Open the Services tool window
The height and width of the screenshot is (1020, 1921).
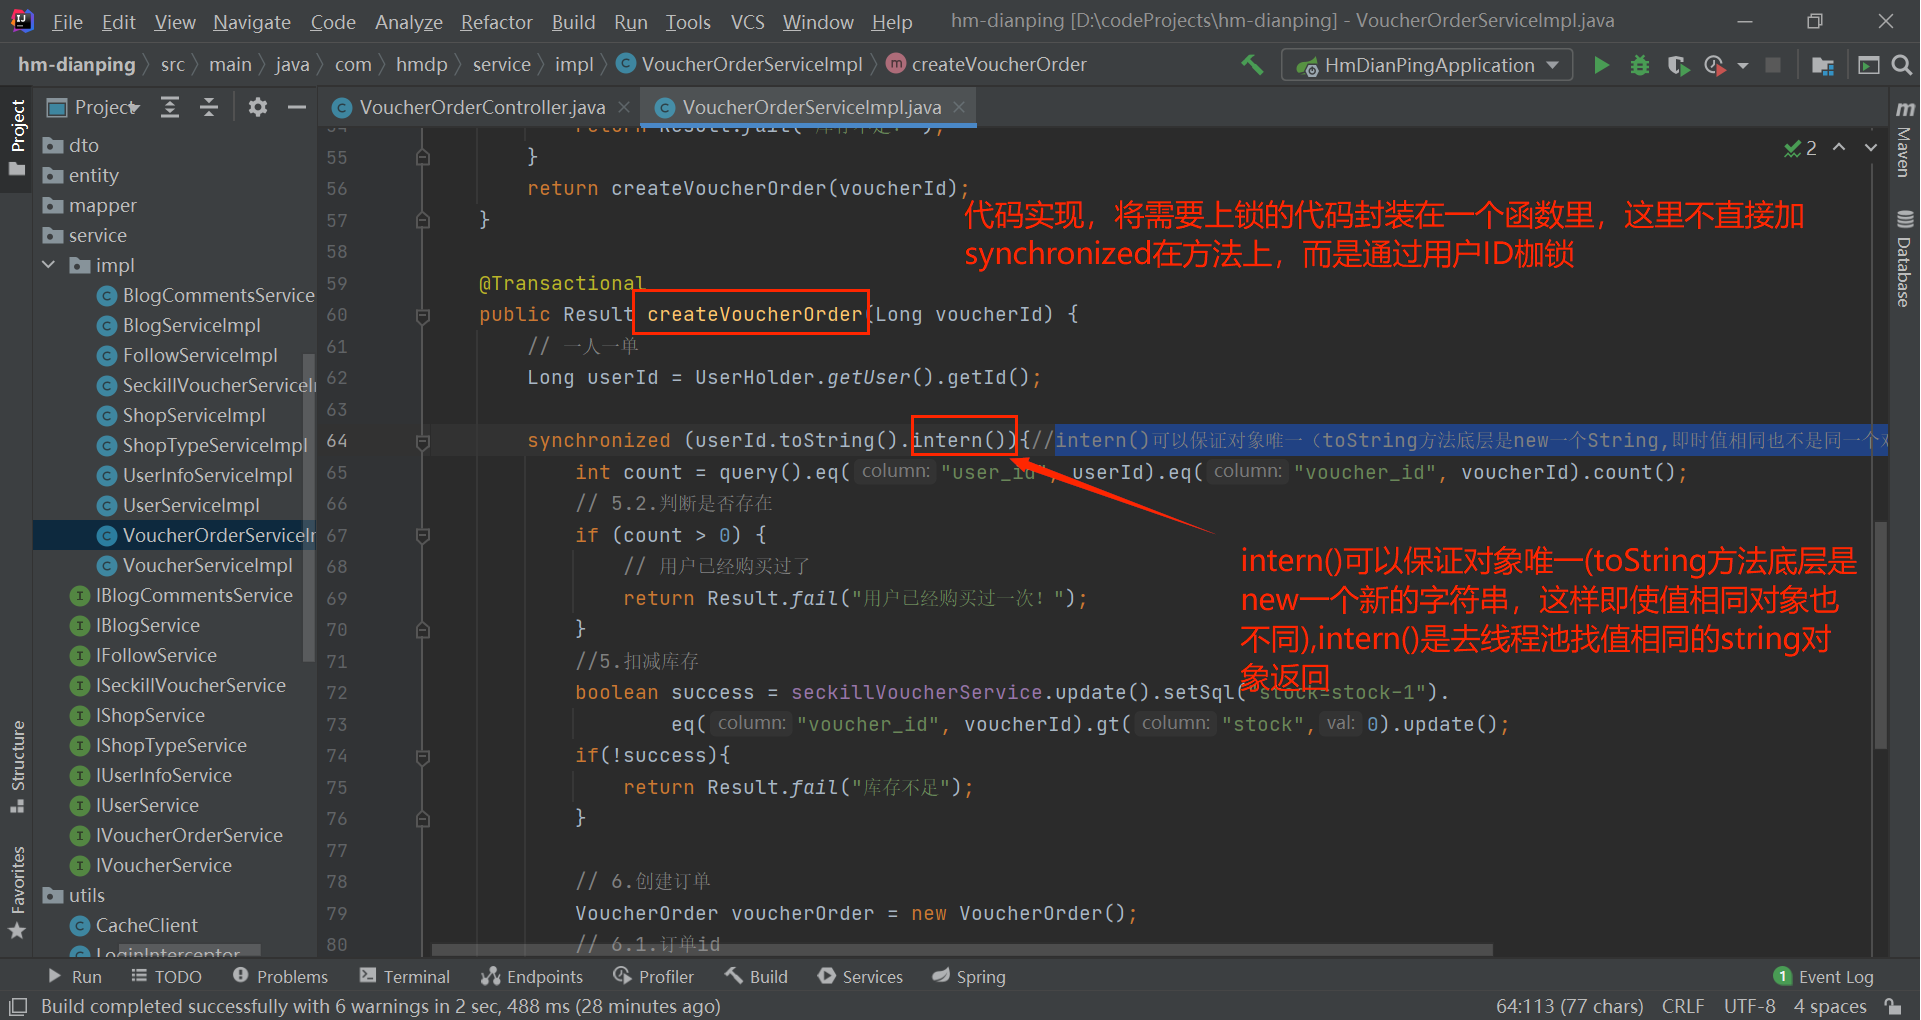point(860,977)
